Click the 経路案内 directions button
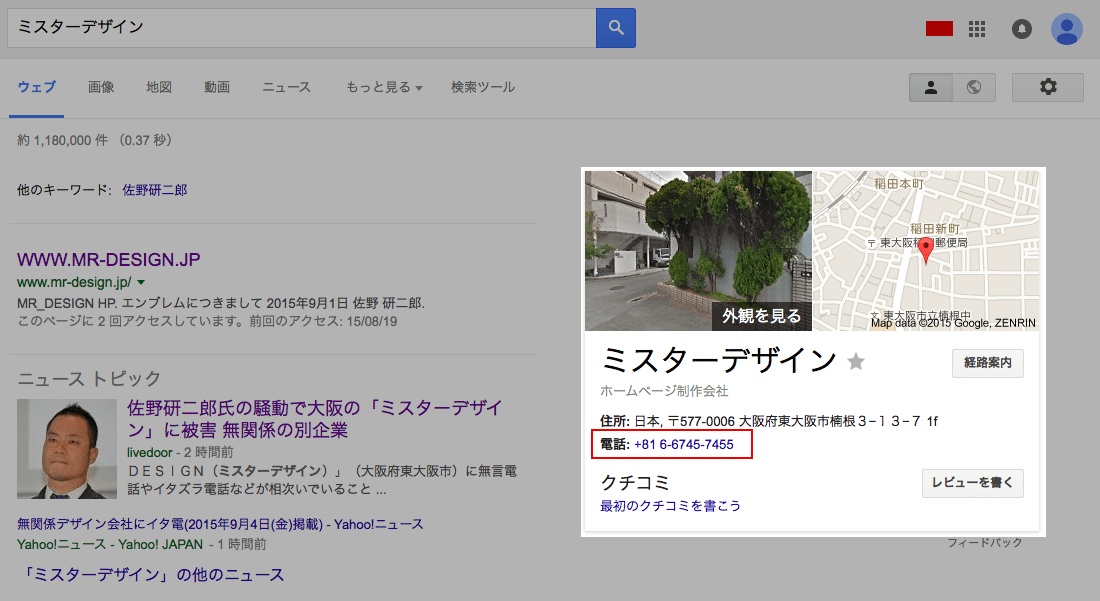 pos(988,363)
